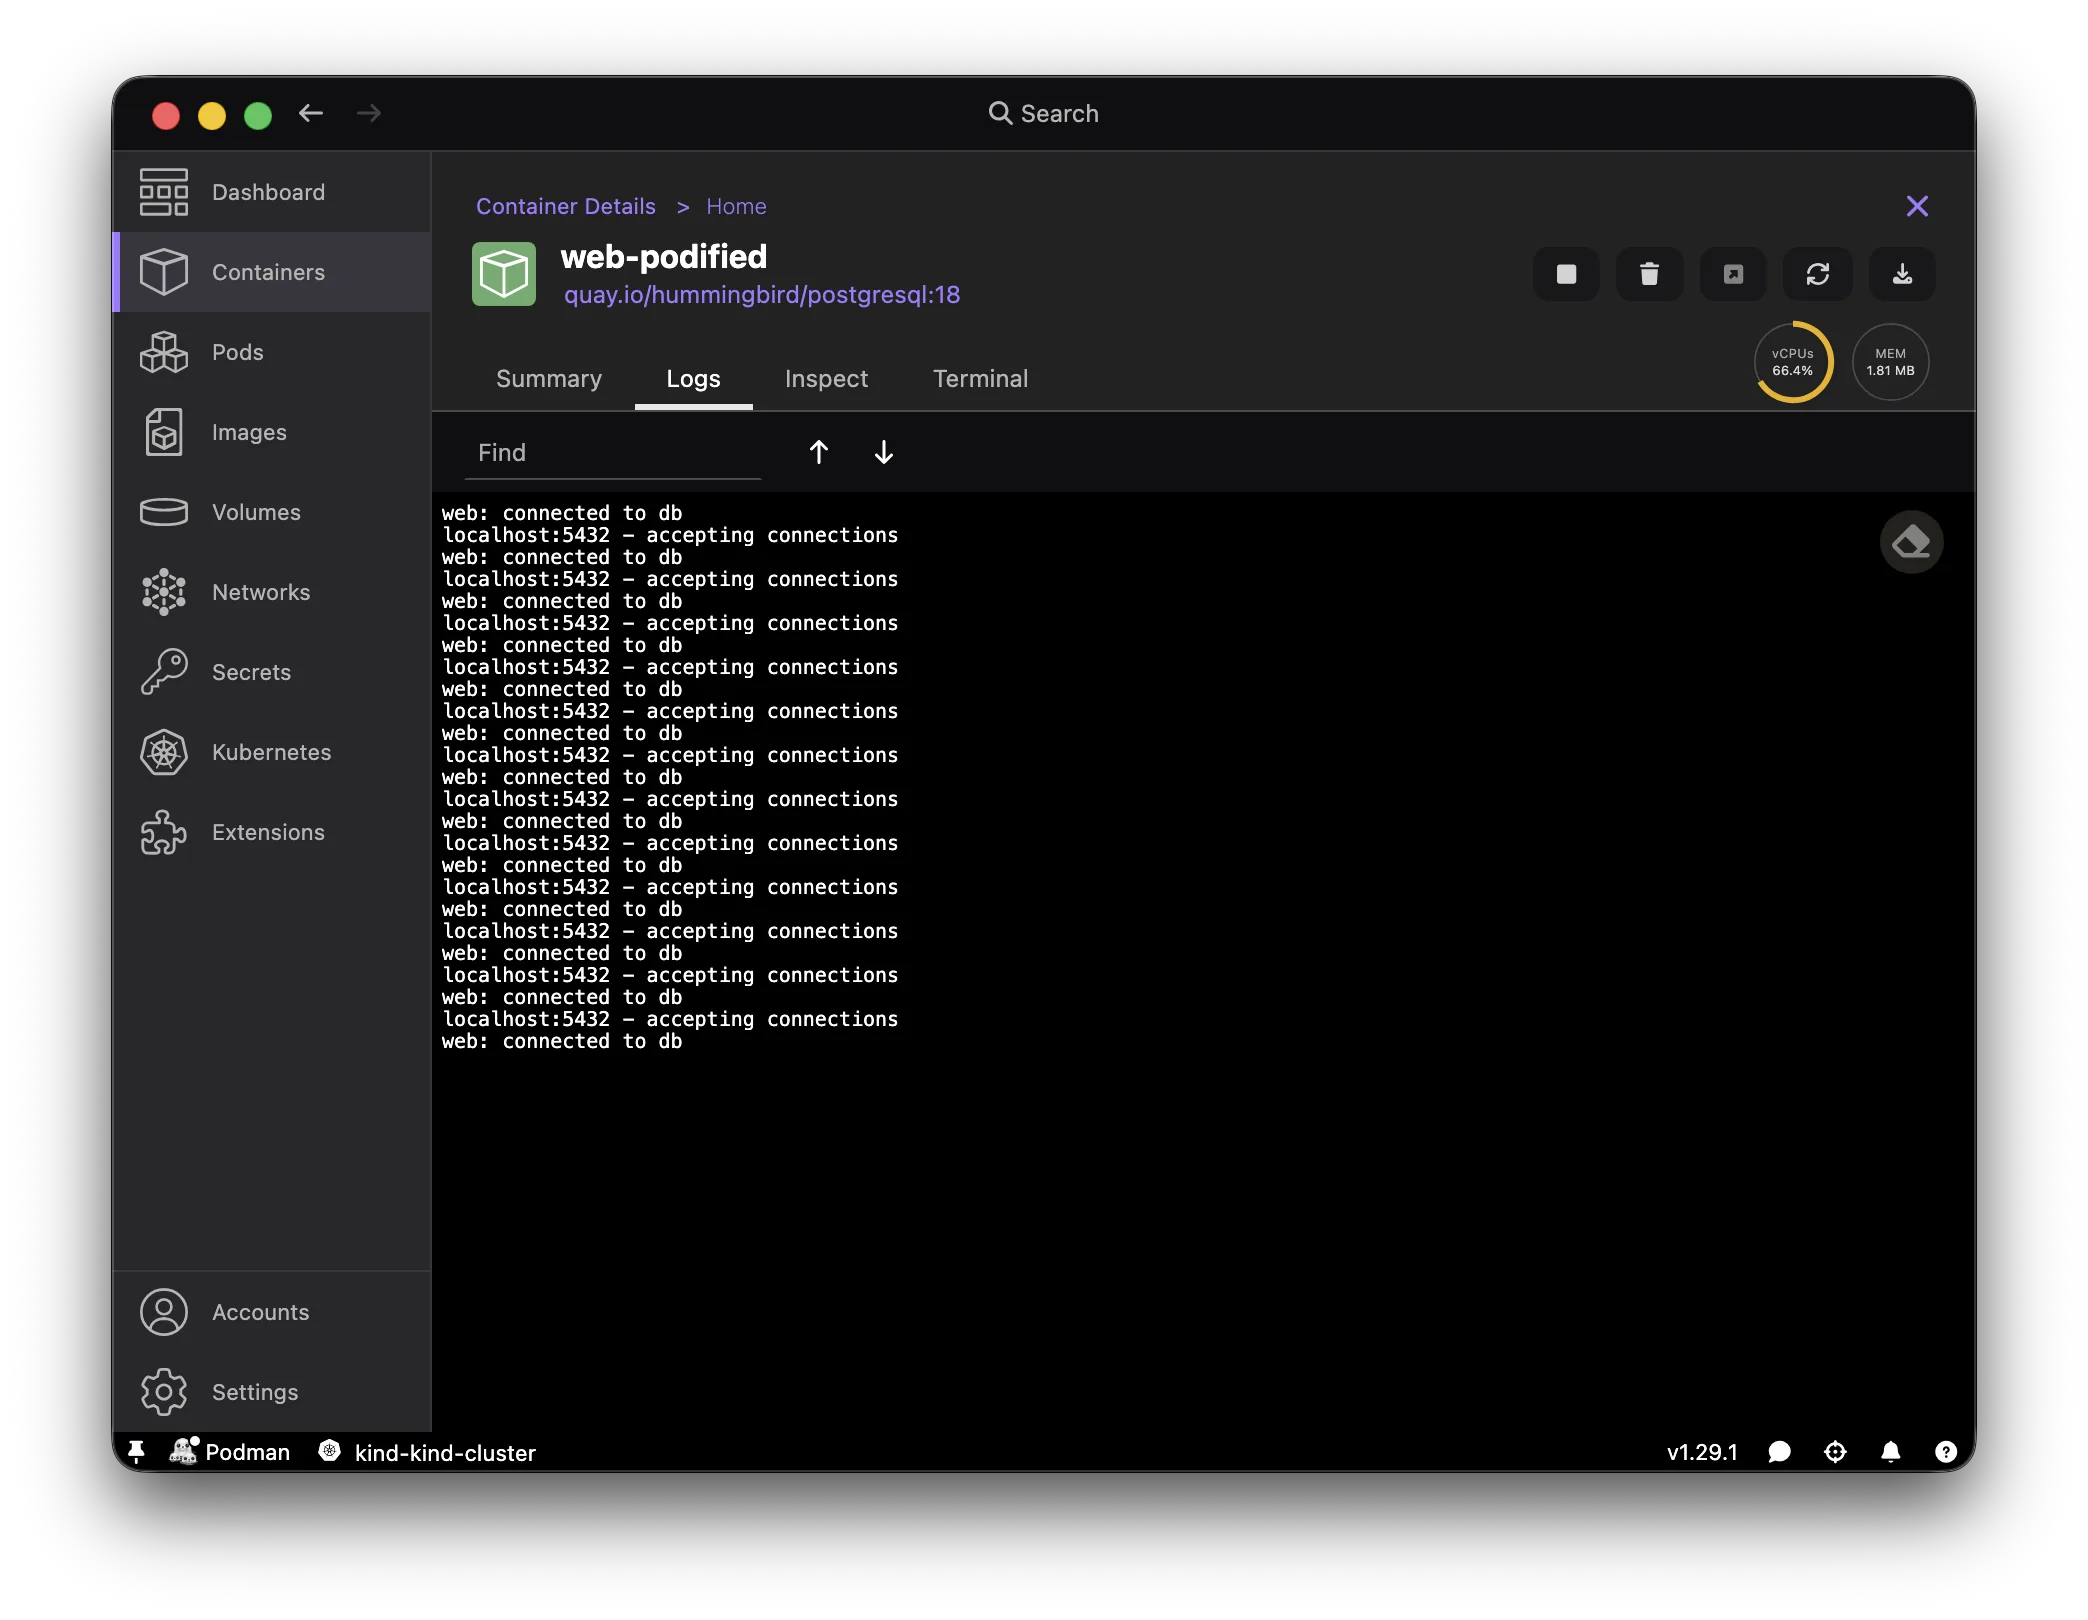The height and width of the screenshot is (1620, 2088).
Task: Click the open-in-browser icon for the container
Action: pos(1734,274)
